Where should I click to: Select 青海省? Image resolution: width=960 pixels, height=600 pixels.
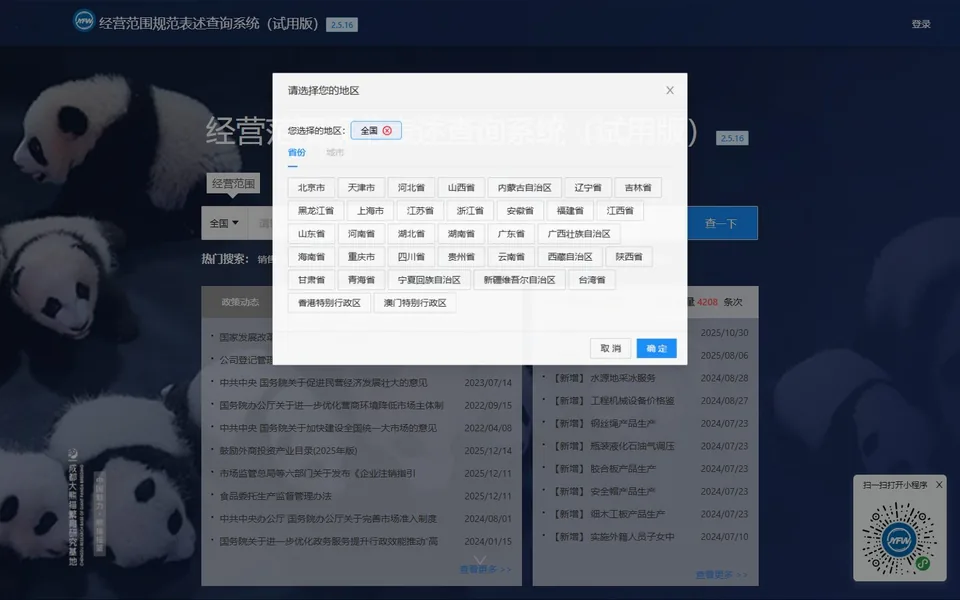(361, 280)
